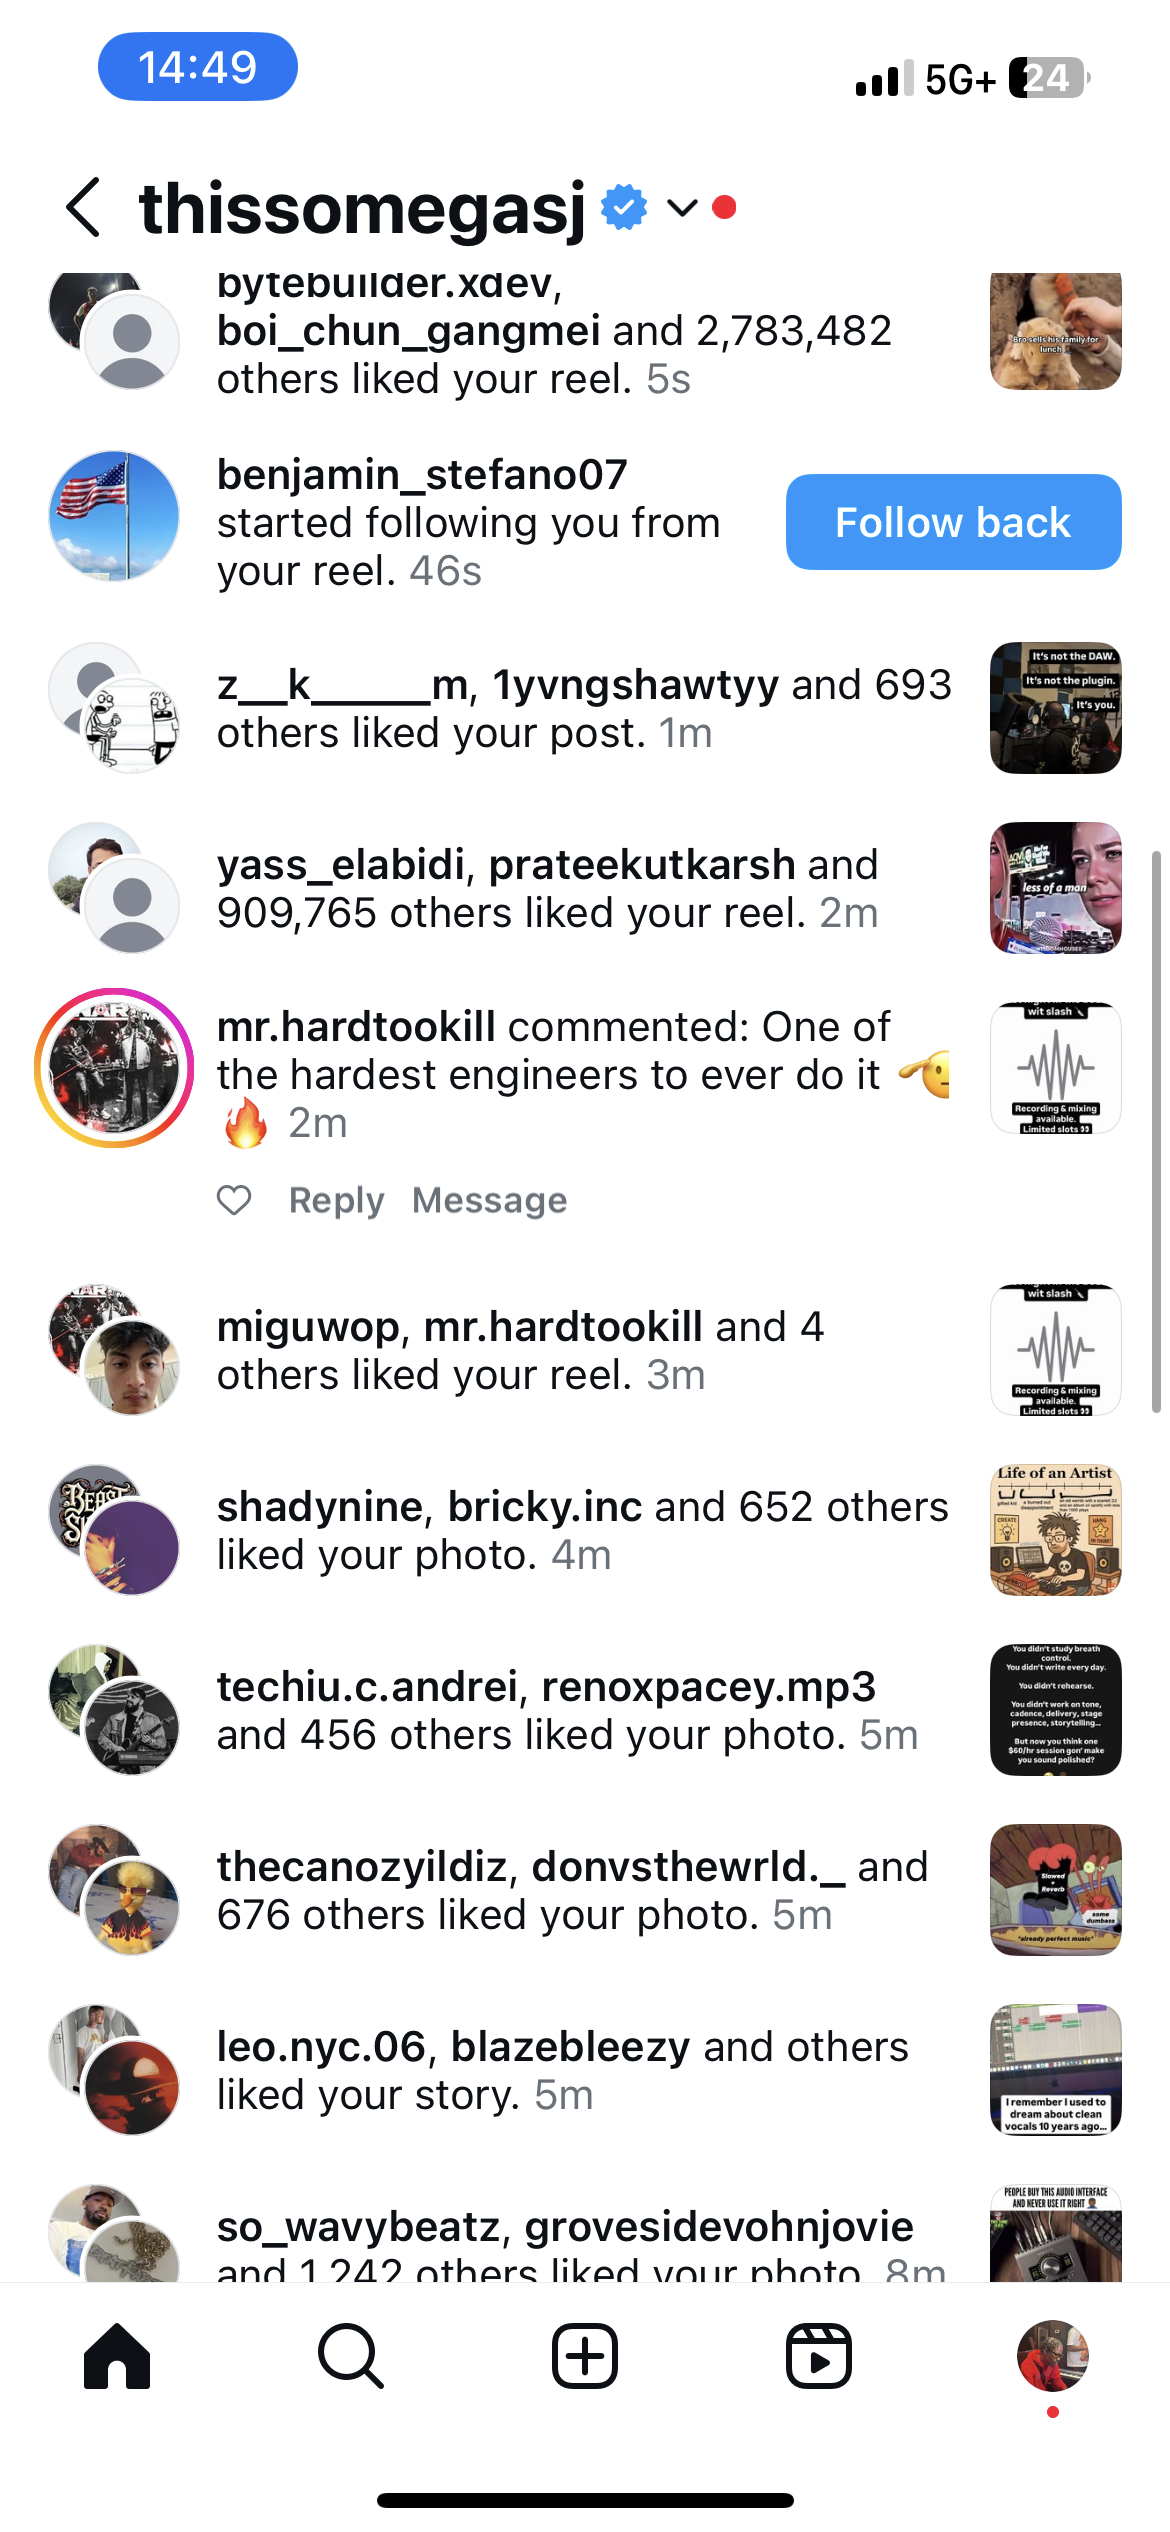Open the Reels tab icon

point(819,2356)
